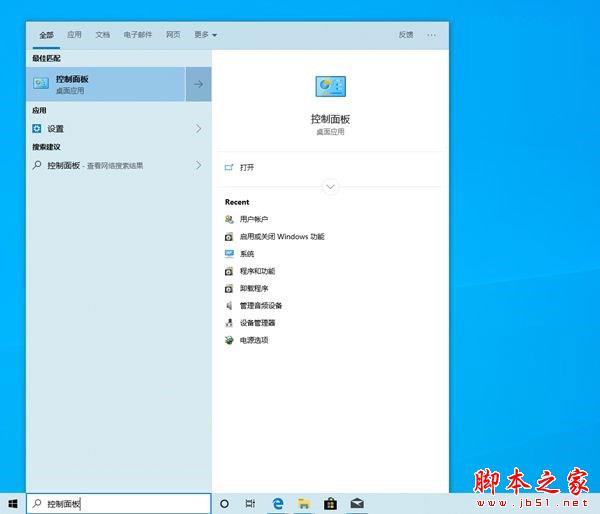
Task: Expand the 更多 dropdown filter
Action: [205, 35]
